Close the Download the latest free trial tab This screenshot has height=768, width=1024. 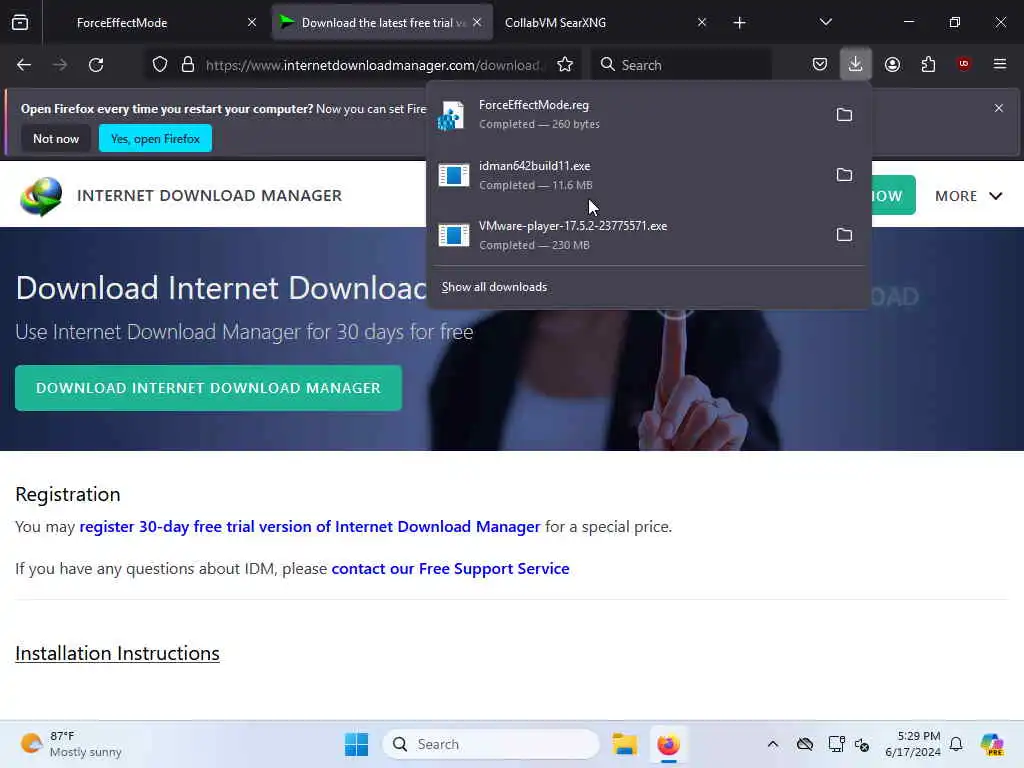[477, 23]
